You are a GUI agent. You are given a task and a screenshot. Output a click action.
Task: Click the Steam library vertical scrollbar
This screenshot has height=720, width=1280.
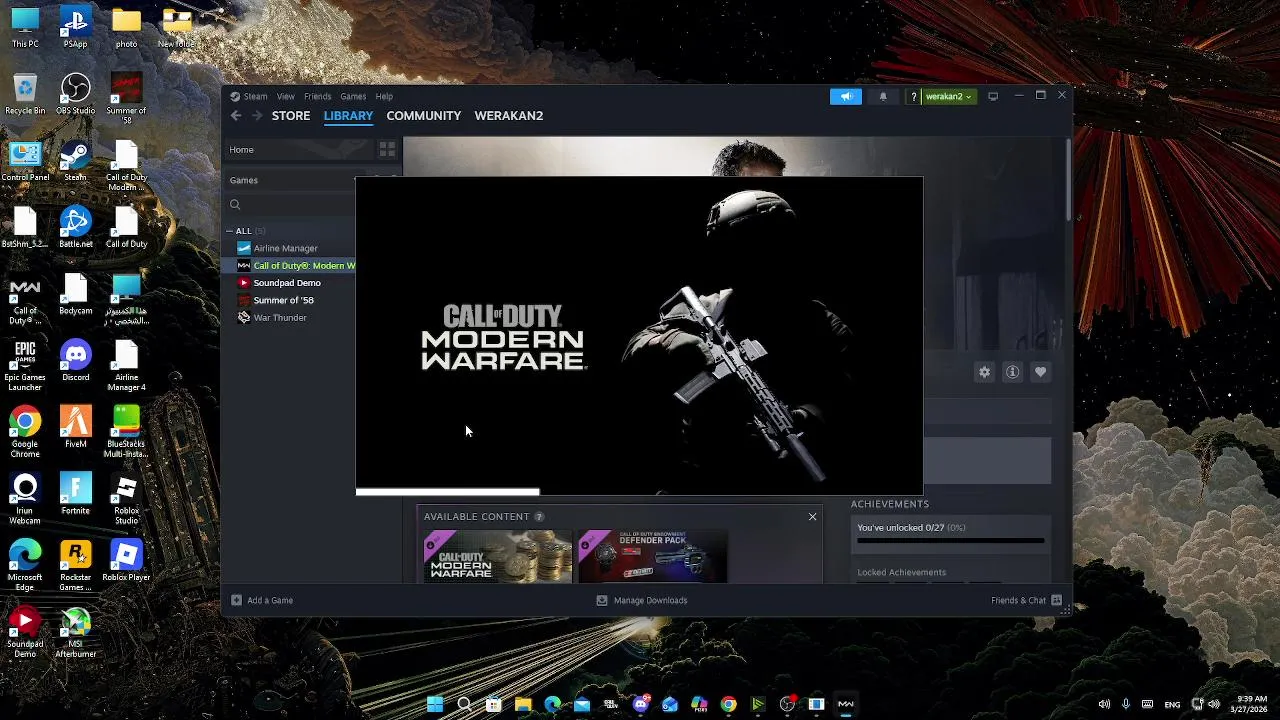coord(1068,180)
